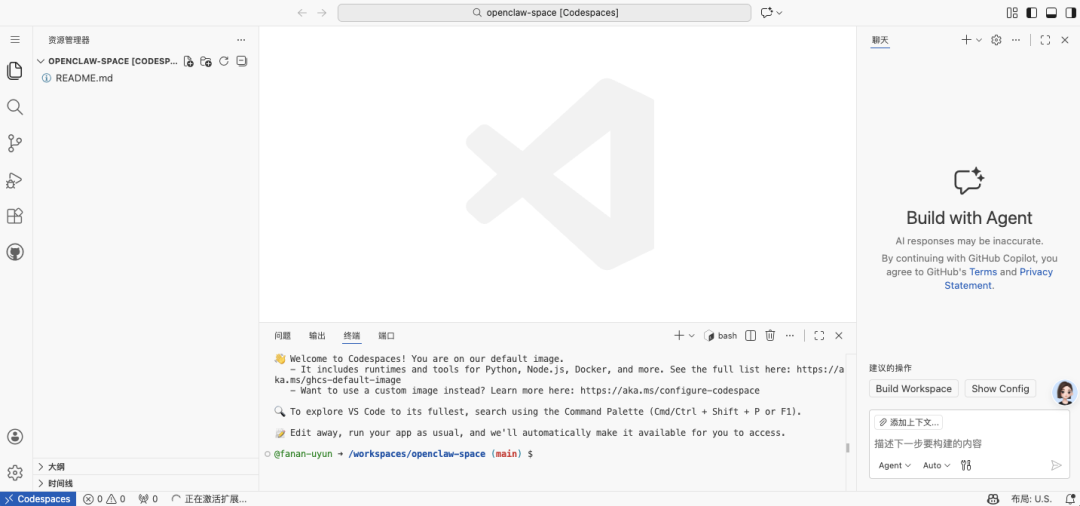Screen dimensions: 1080x506
Task: Maximize the terminal panel size
Action: 819,335
